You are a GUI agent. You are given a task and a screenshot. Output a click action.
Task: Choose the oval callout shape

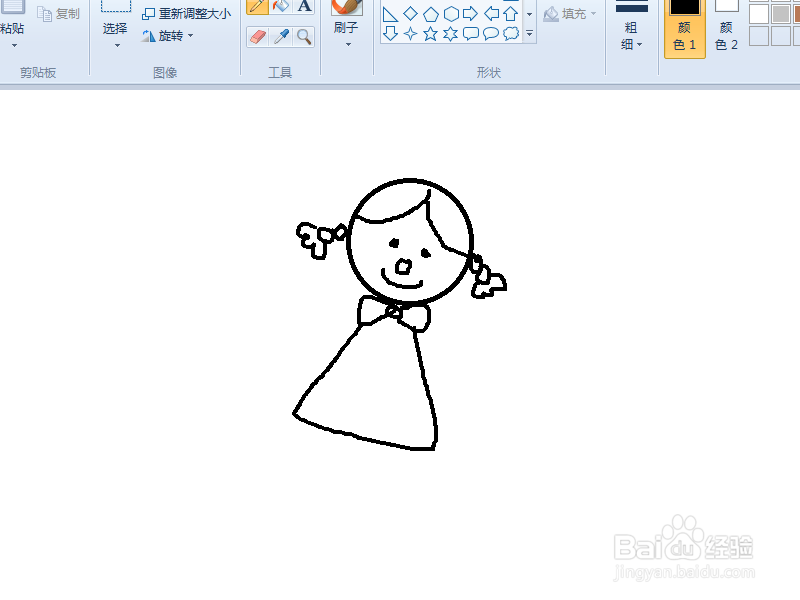[490, 34]
